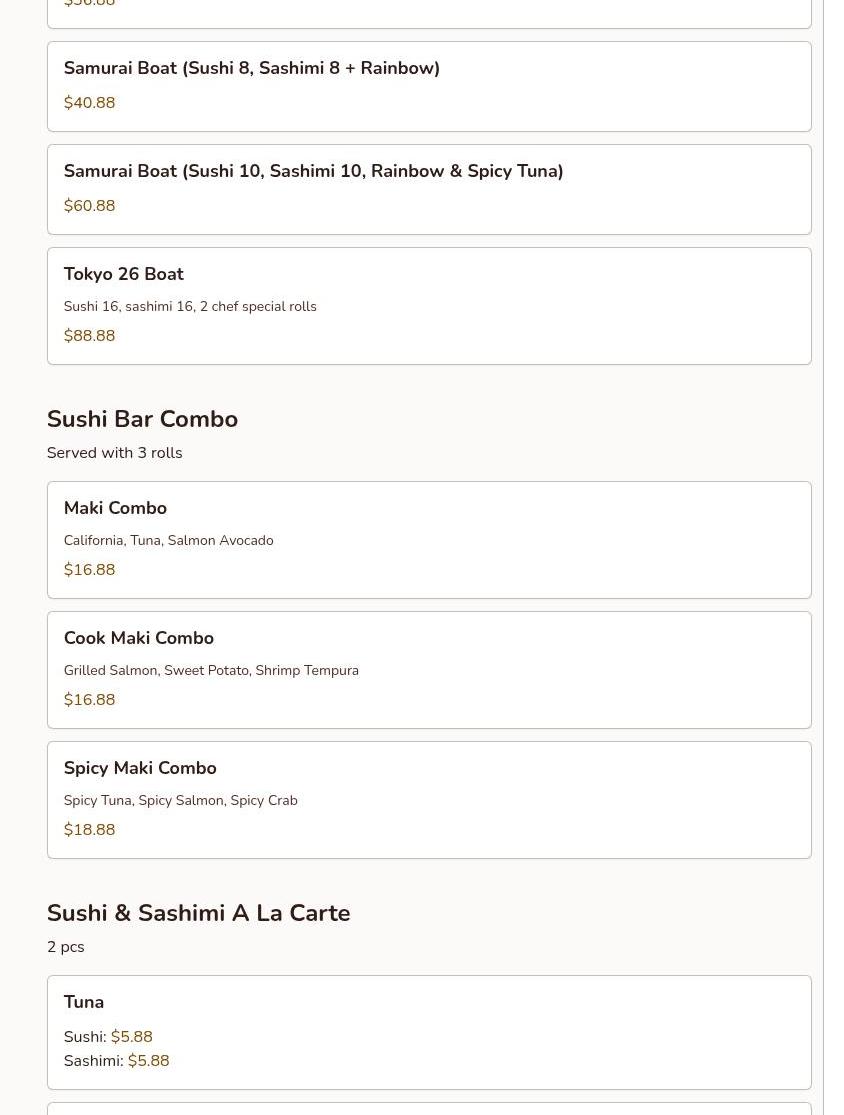Viewport: 844px width, 1115px height.
Task: Click the Tokyo 26 Boat description text
Action: (x=190, y=307)
